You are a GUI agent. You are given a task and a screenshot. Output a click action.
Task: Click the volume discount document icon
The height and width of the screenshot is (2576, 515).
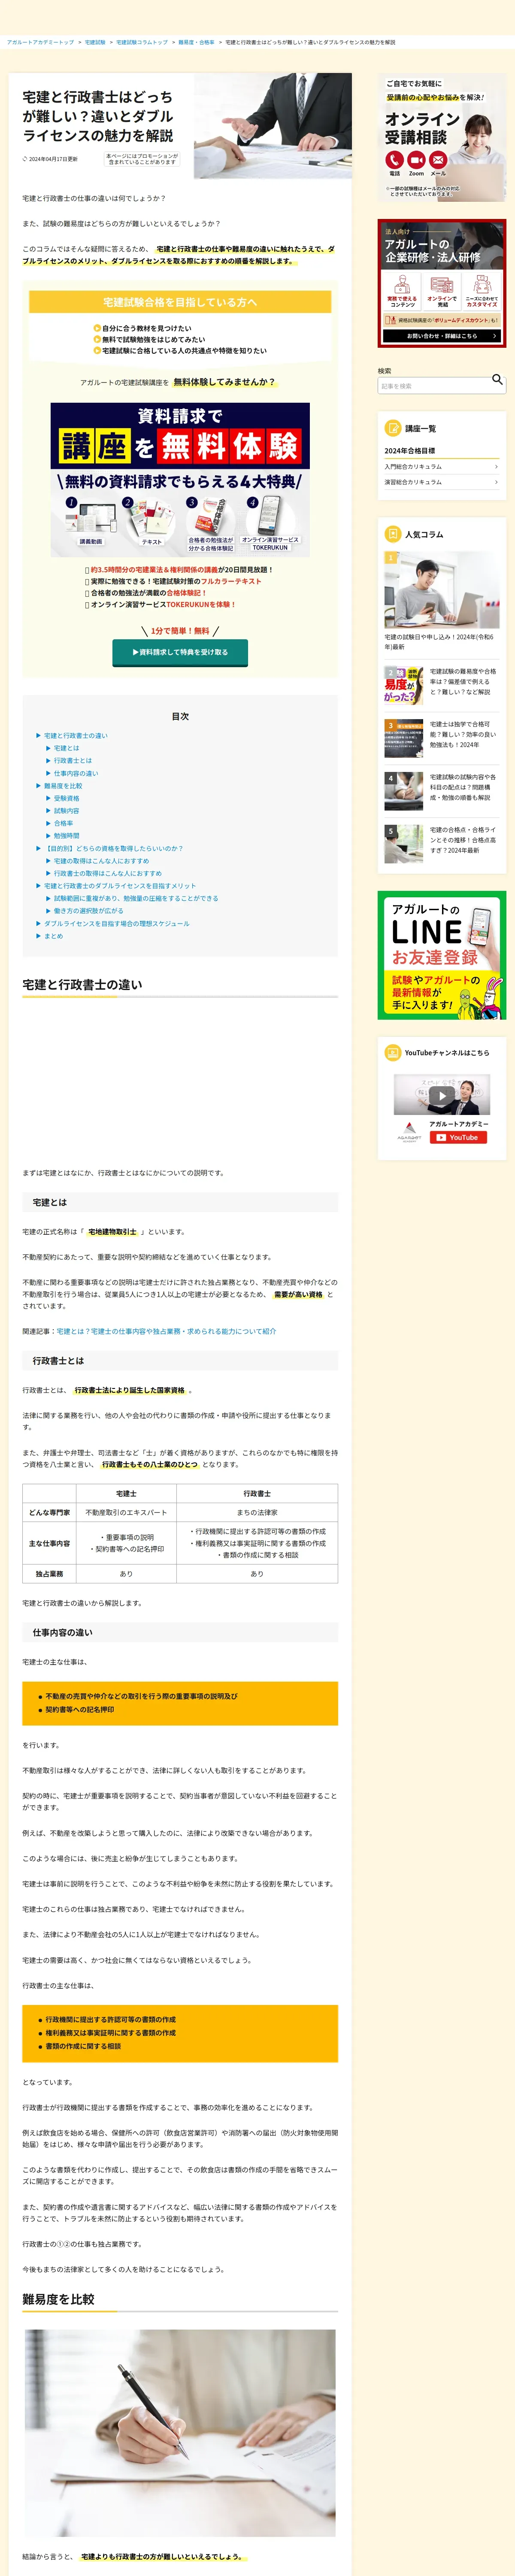click(392, 320)
